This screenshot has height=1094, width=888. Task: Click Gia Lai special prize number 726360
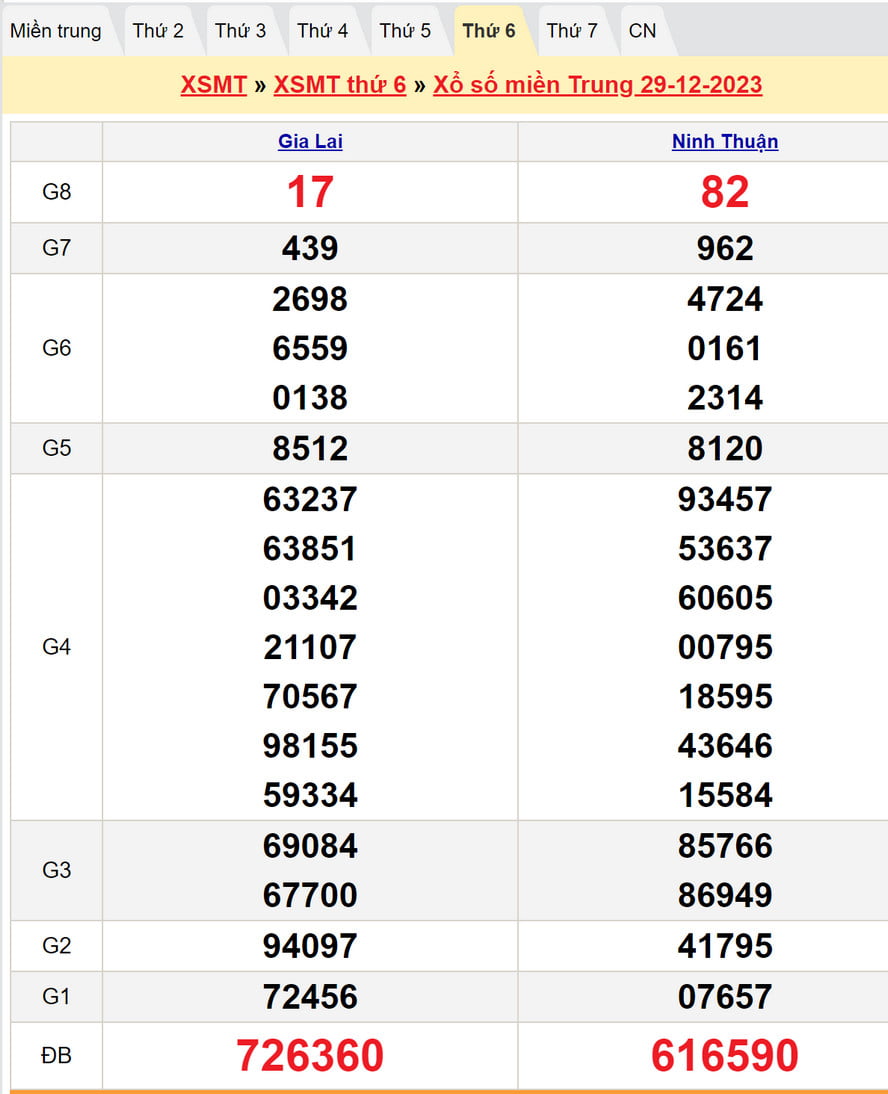click(310, 1055)
